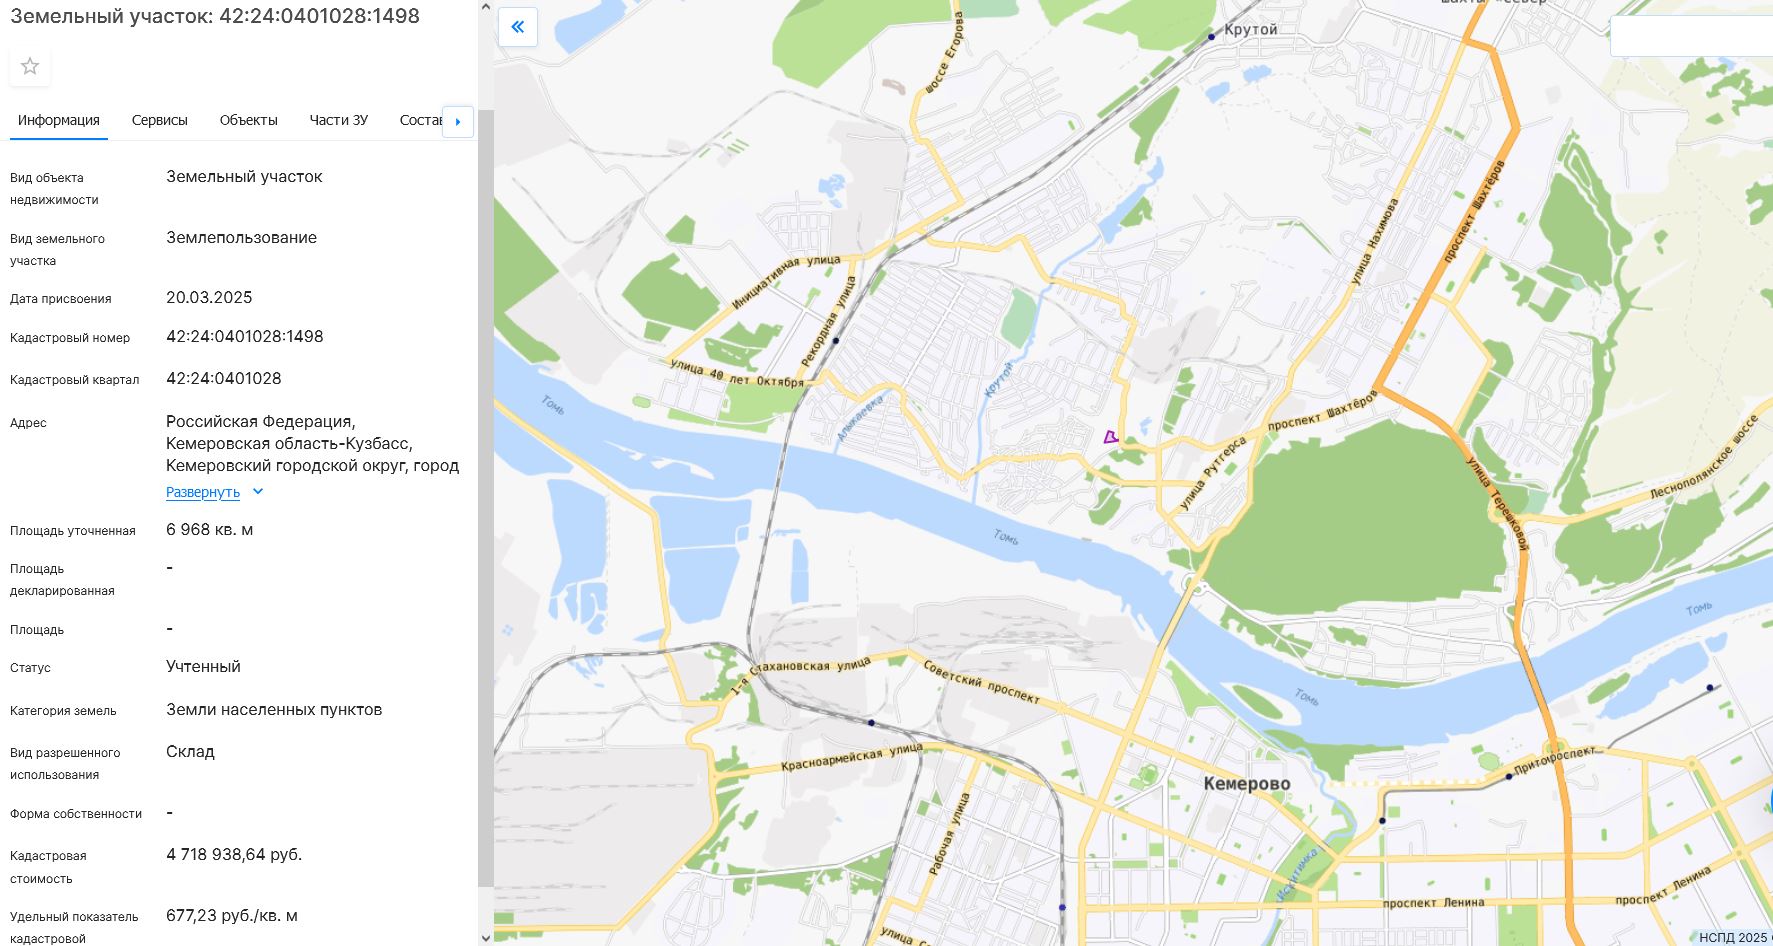Open the partially hidden Состав tab

[x=420, y=120]
